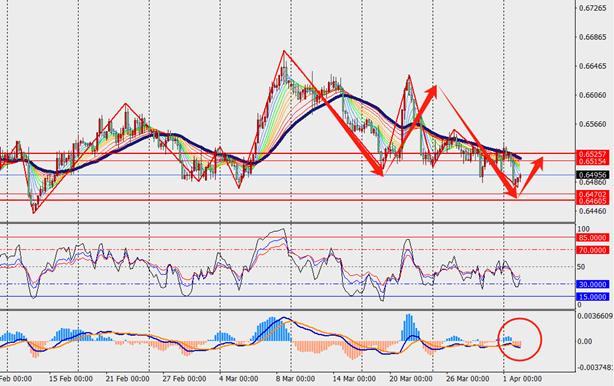Click the 0.64605 support level label
This screenshot has width=614, height=386.
point(592,201)
